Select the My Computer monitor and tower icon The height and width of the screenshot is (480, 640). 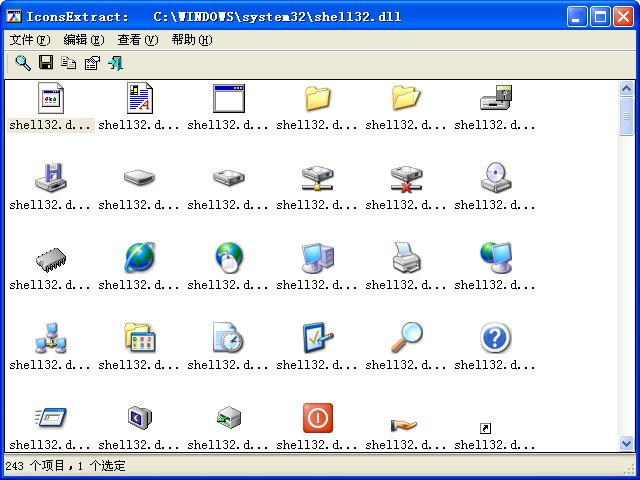click(318, 258)
